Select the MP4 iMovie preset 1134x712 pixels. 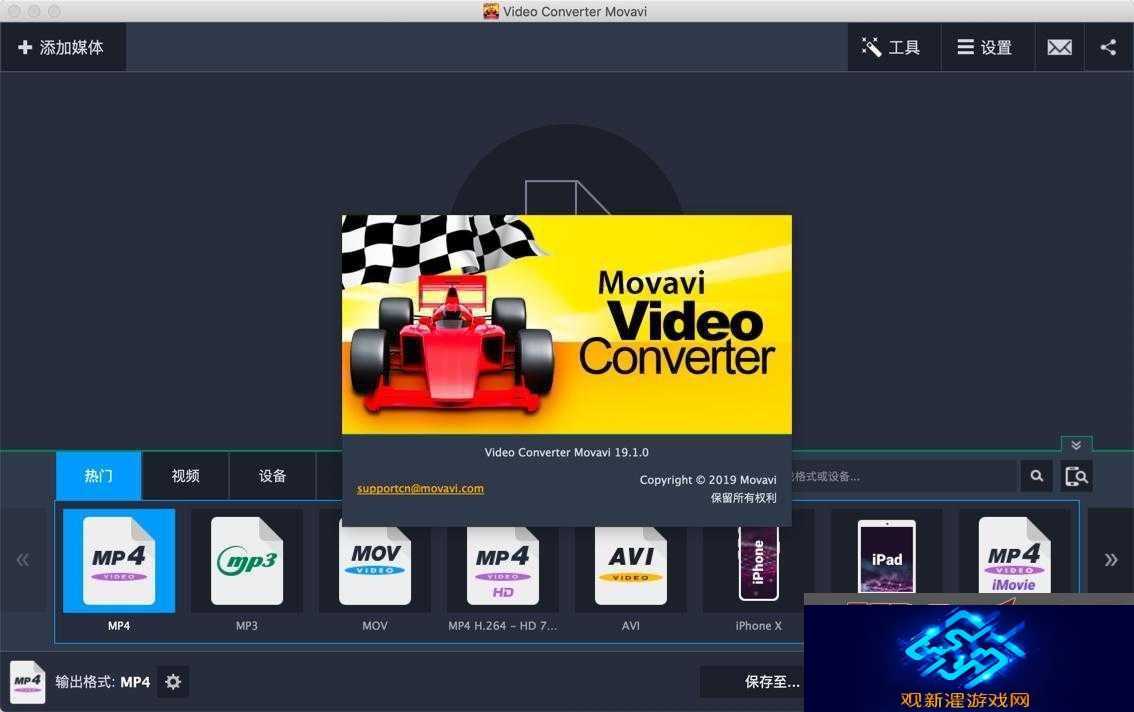point(1014,555)
